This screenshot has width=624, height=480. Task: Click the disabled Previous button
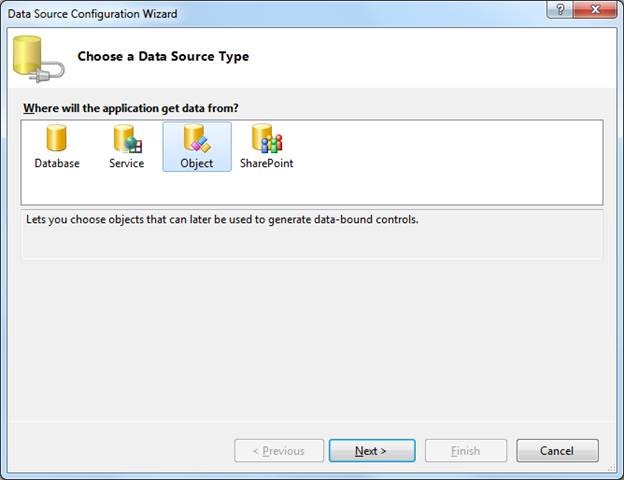pos(279,451)
